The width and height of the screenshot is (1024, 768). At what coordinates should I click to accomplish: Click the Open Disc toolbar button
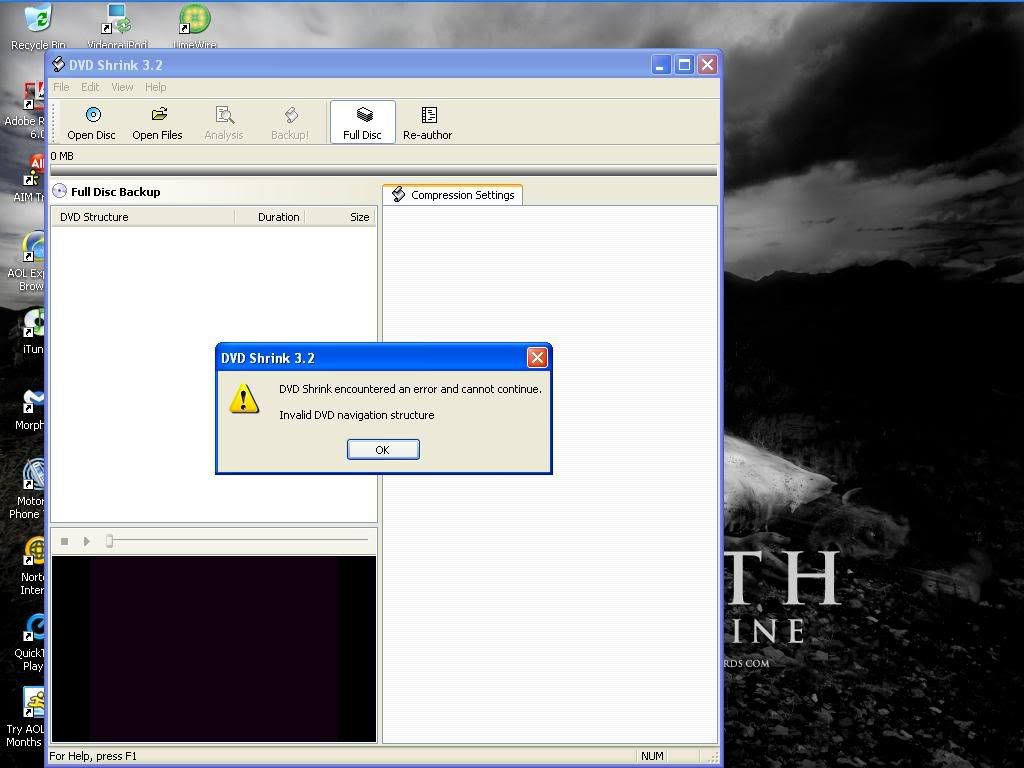(x=91, y=123)
